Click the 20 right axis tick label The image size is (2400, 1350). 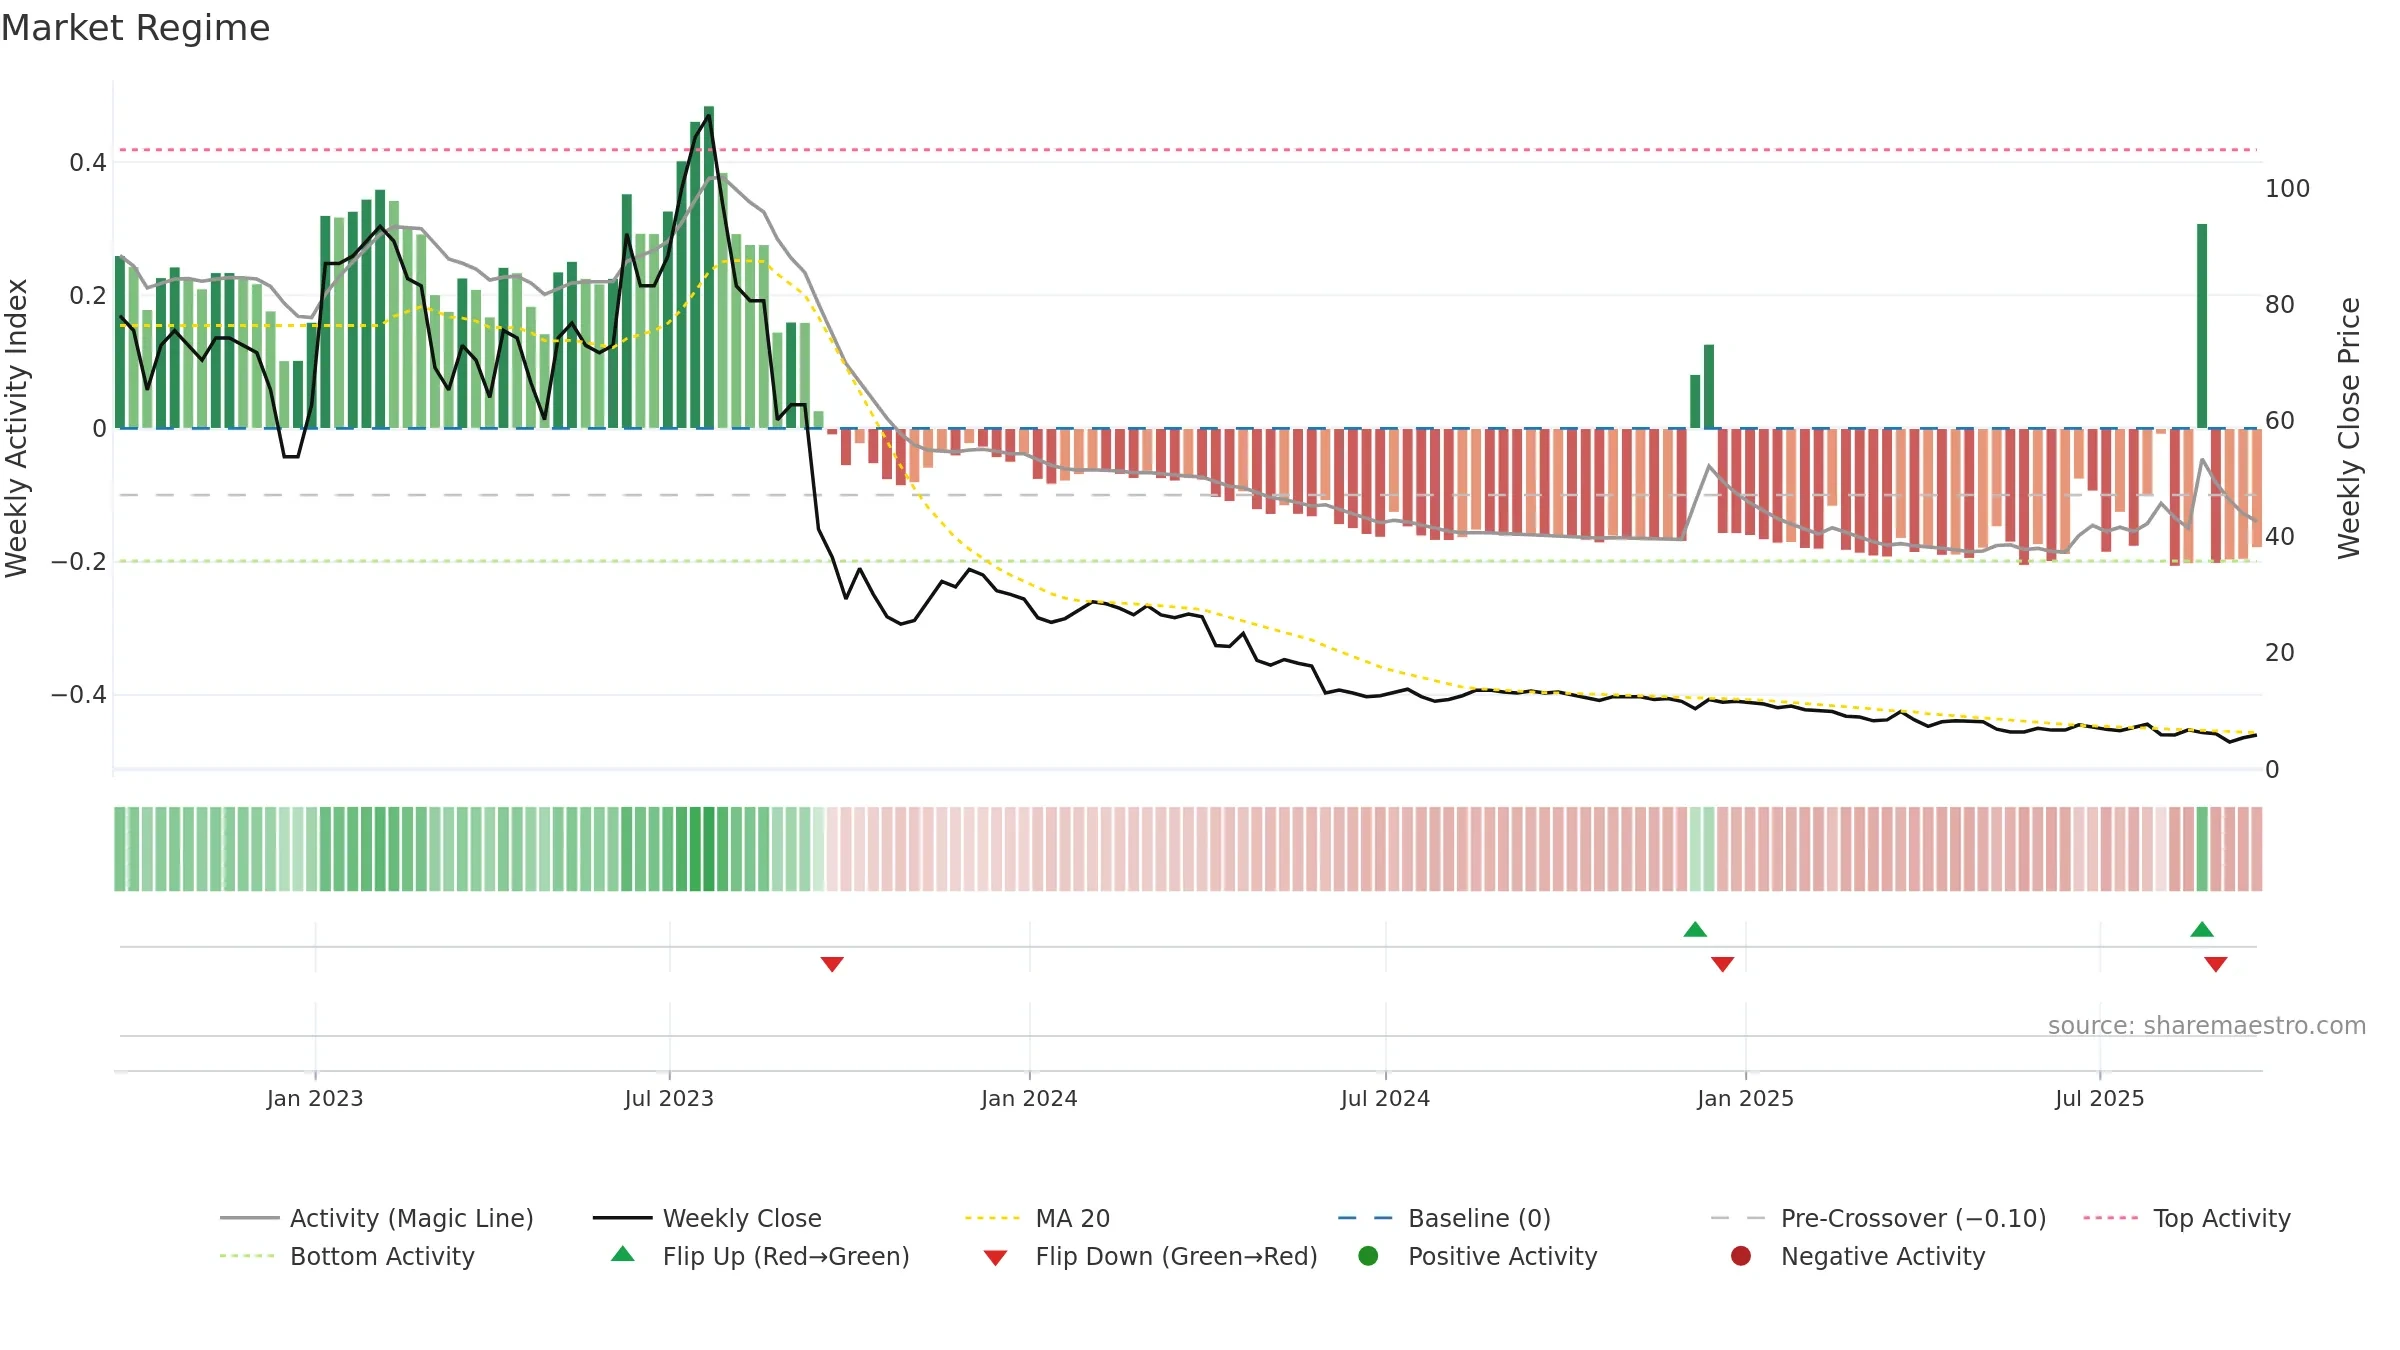2280,652
